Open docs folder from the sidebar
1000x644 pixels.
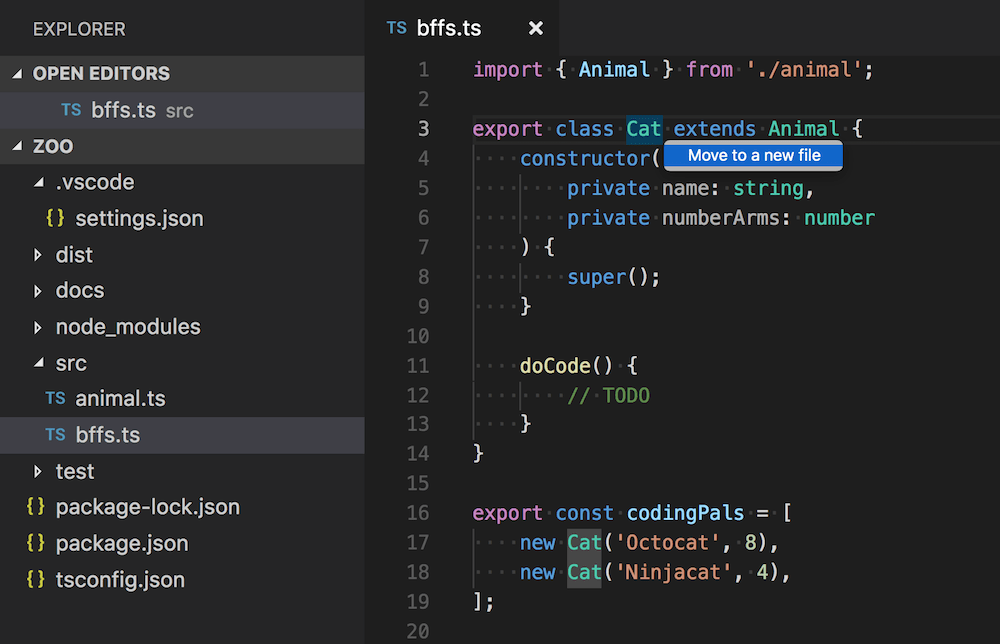(80, 290)
